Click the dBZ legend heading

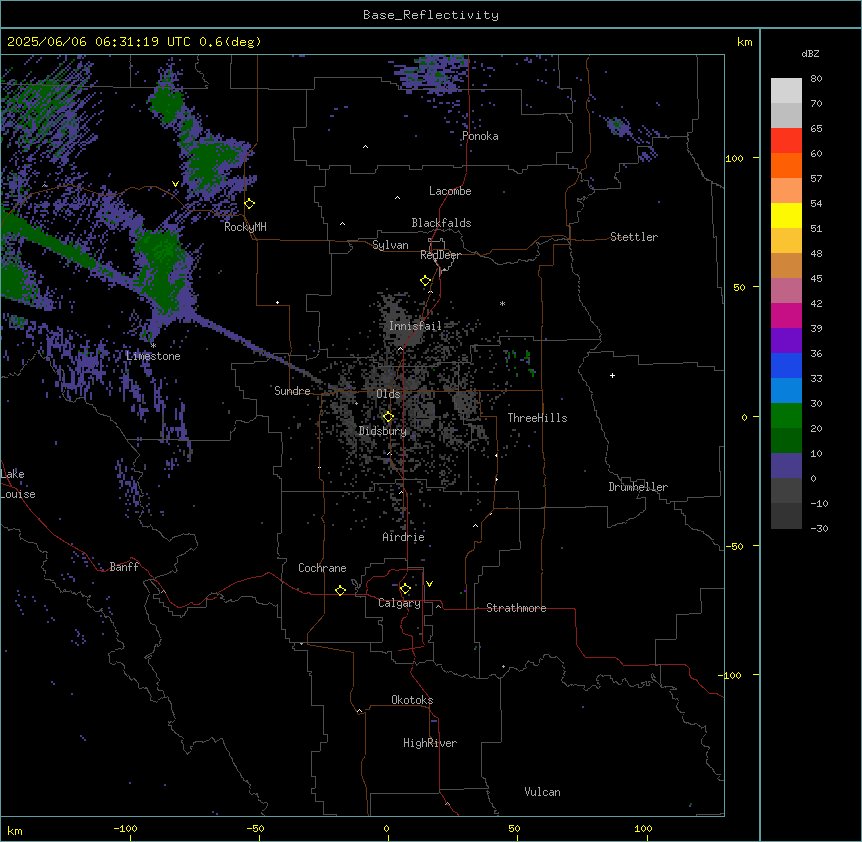pyautogui.click(x=810, y=54)
